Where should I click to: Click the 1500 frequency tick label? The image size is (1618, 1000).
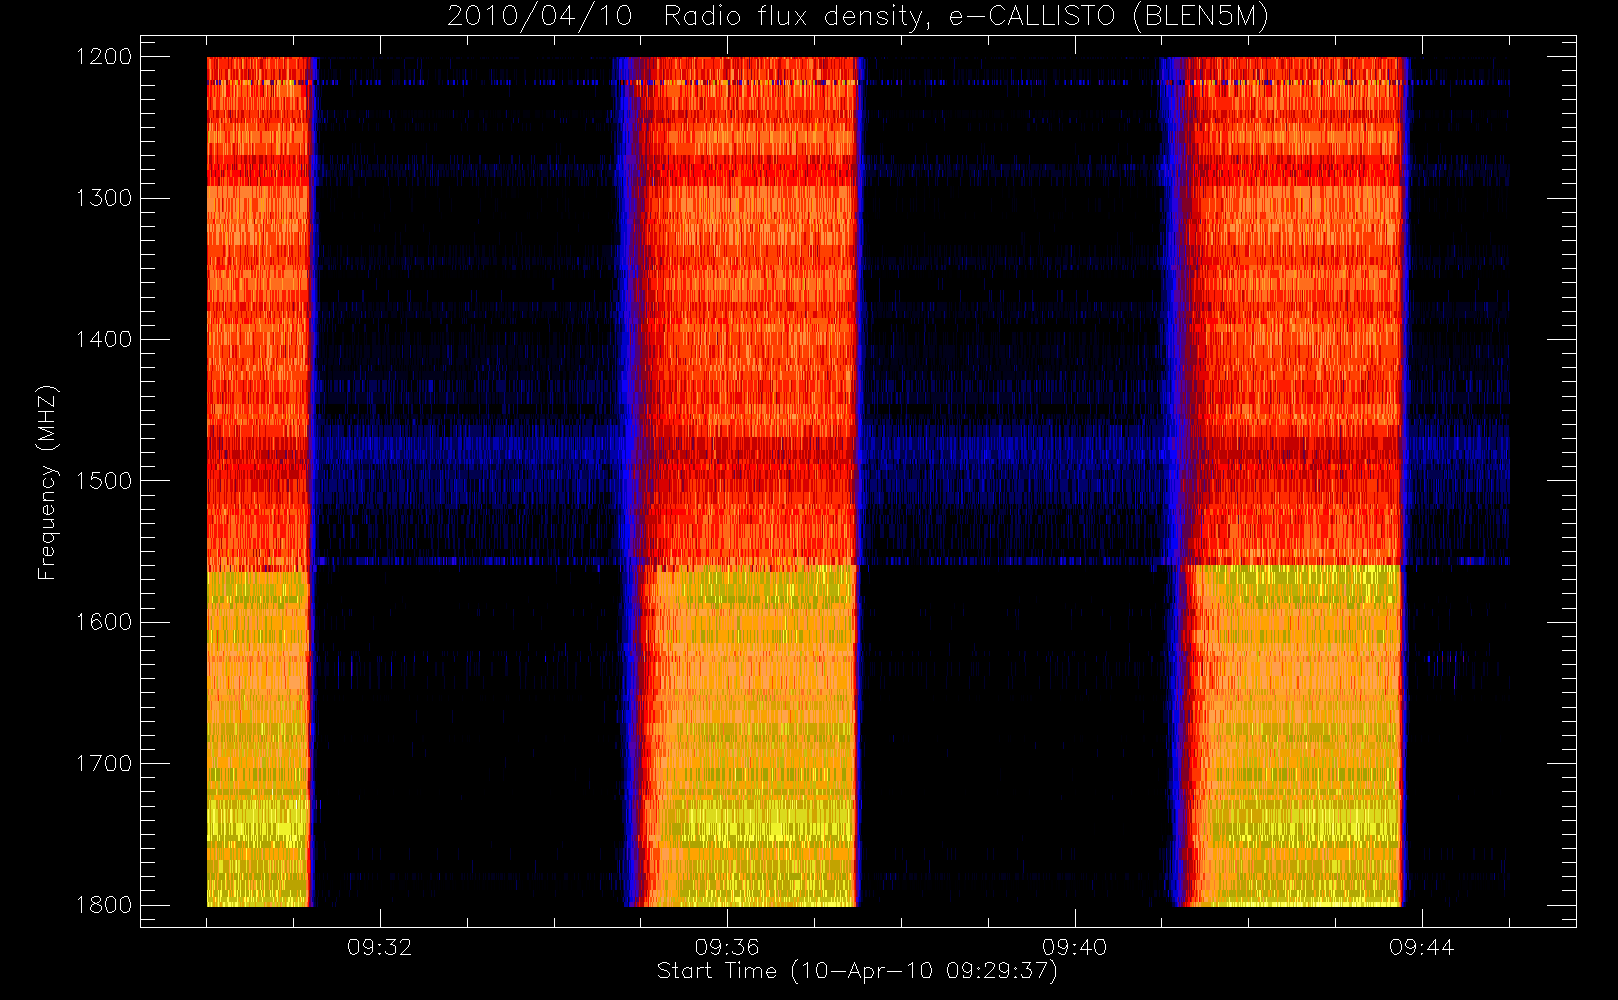(104, 481)
